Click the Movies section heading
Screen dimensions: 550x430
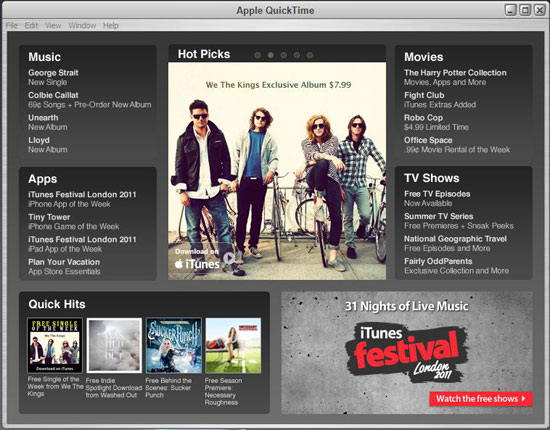click(423, 57)
